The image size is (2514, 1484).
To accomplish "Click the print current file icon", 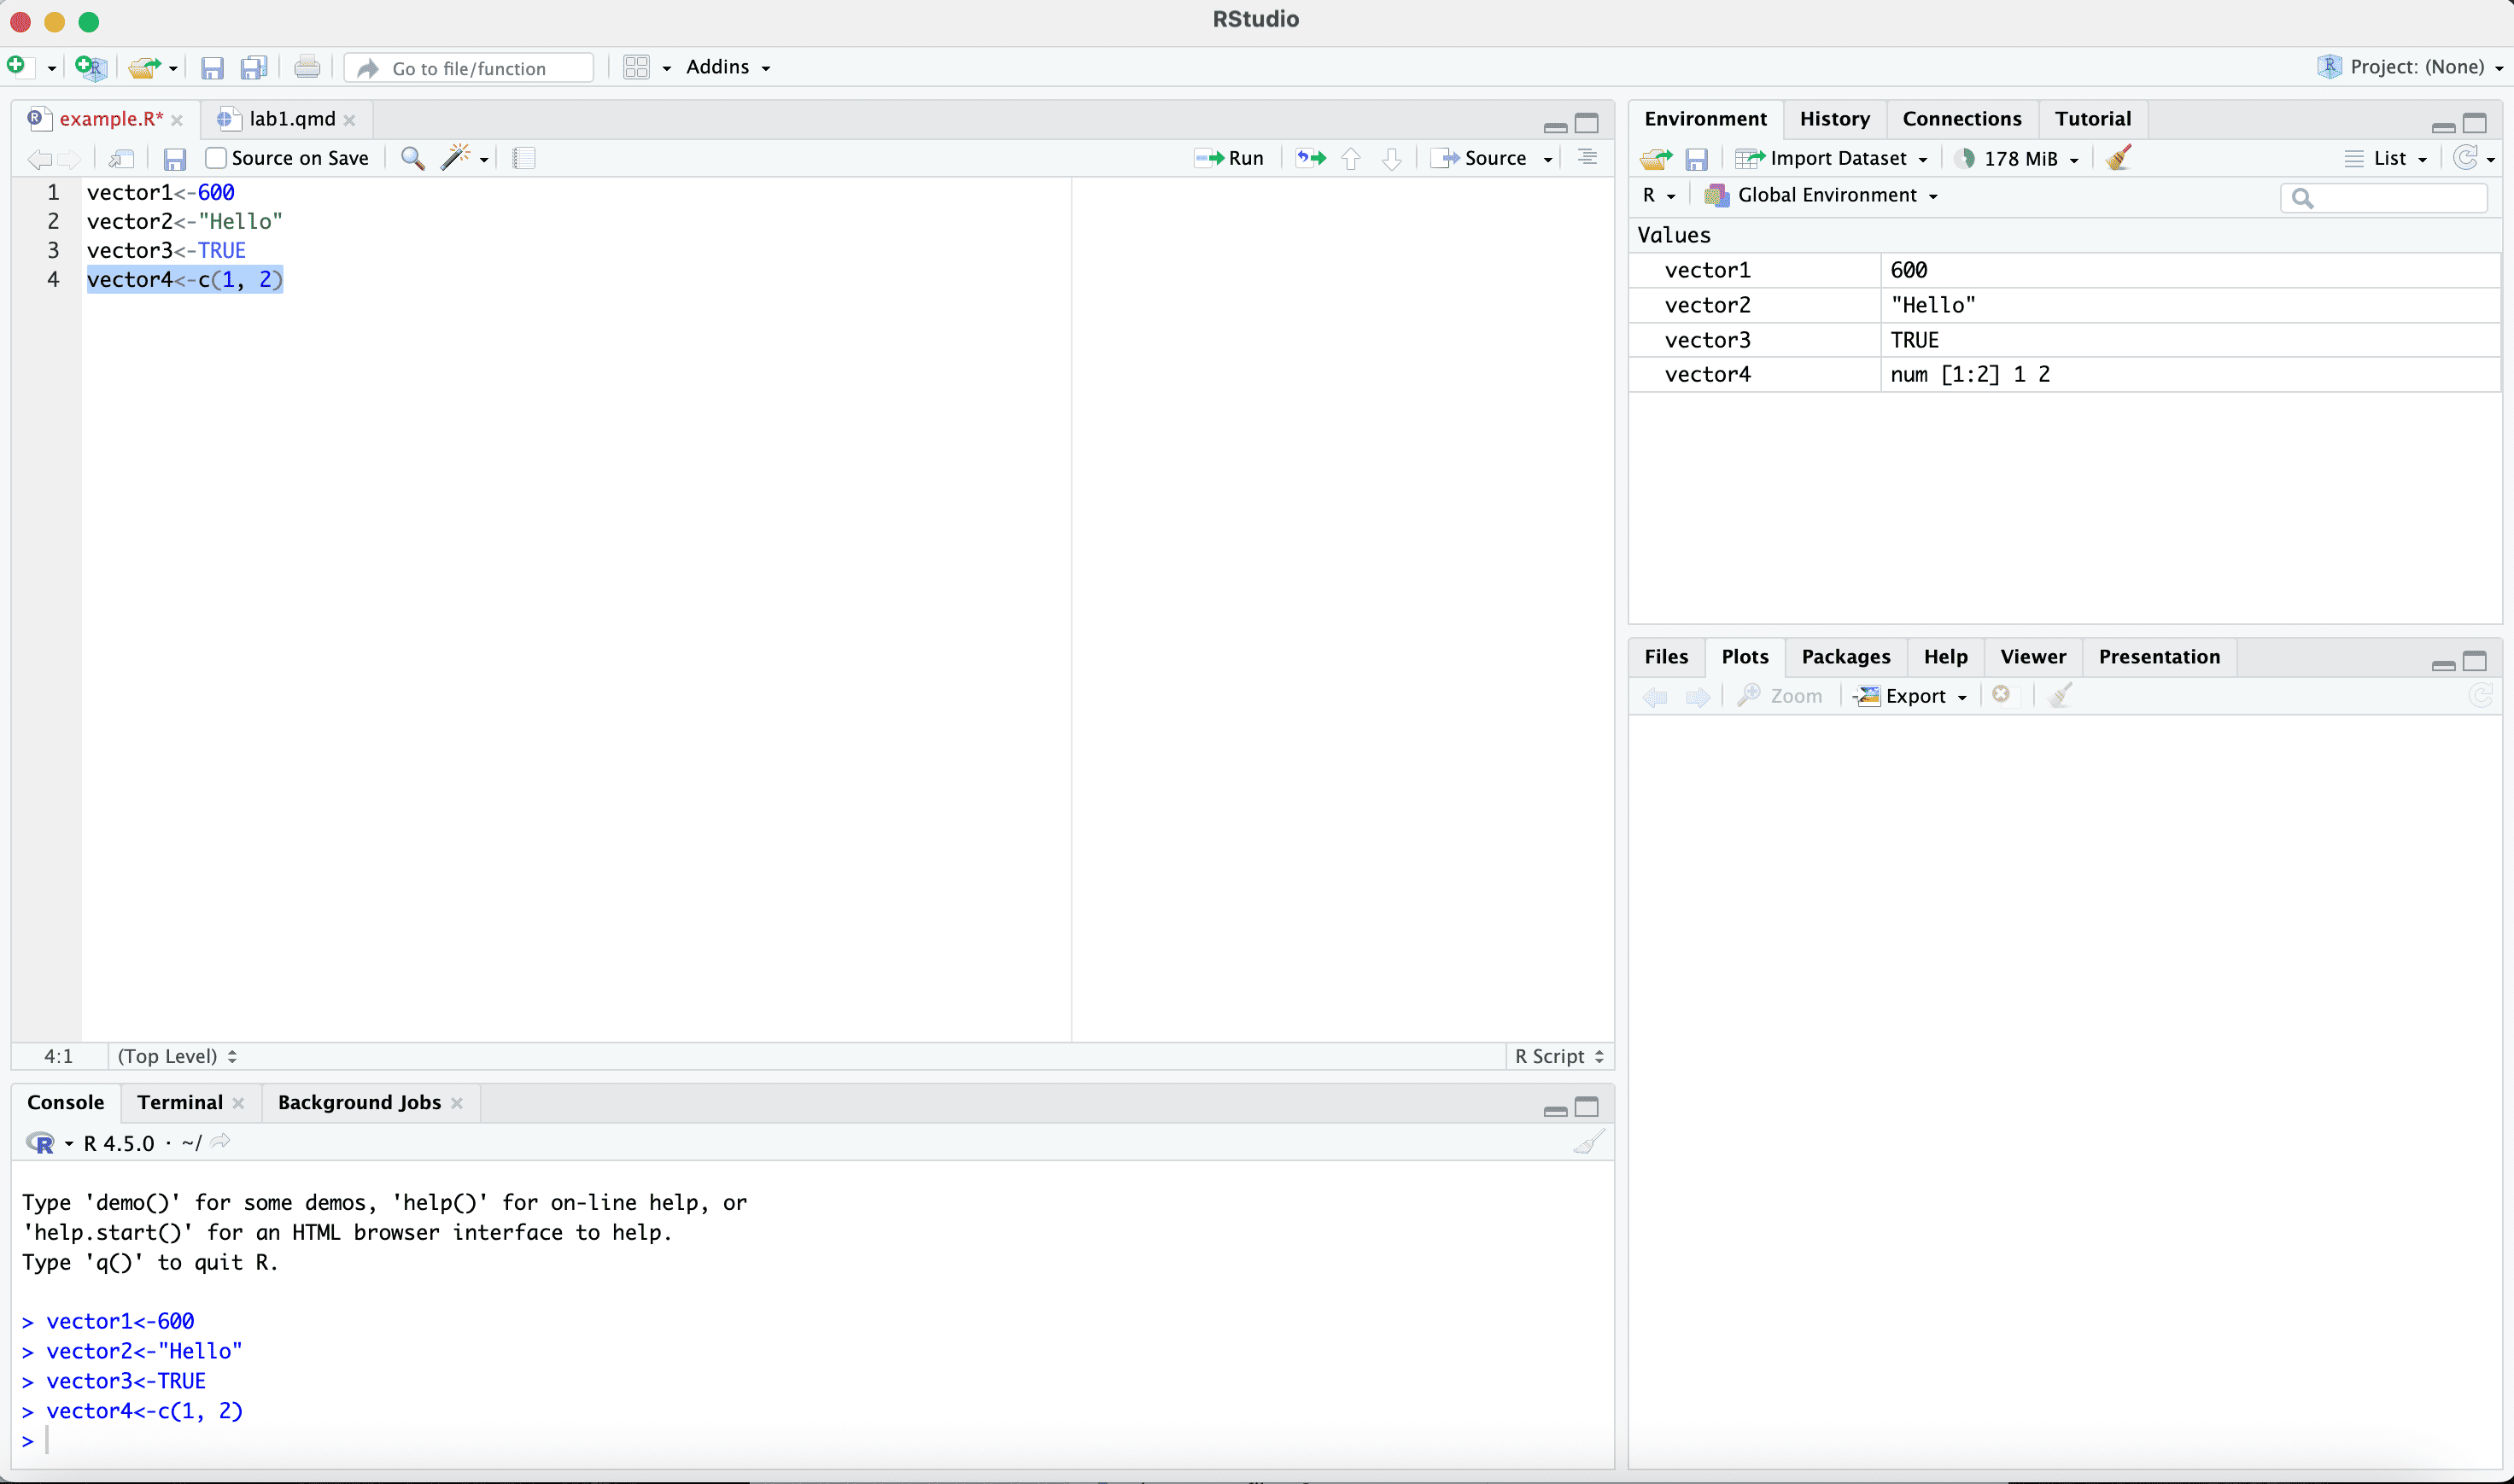I will pos(307,67).
